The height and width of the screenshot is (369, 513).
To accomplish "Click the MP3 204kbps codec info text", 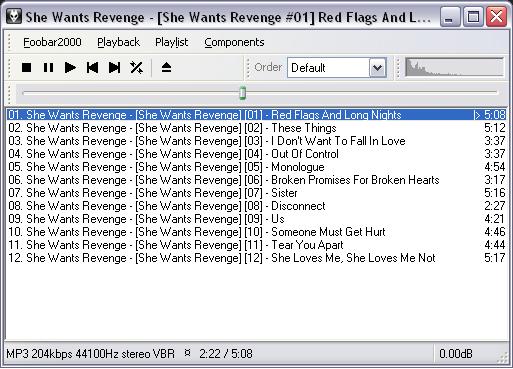I will [x=90, y=354].
